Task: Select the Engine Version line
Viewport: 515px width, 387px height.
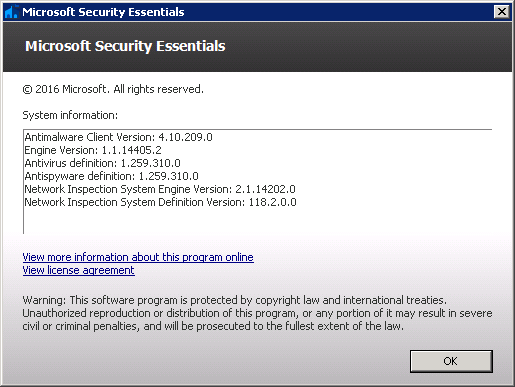Action: click(x=93, y=150)
